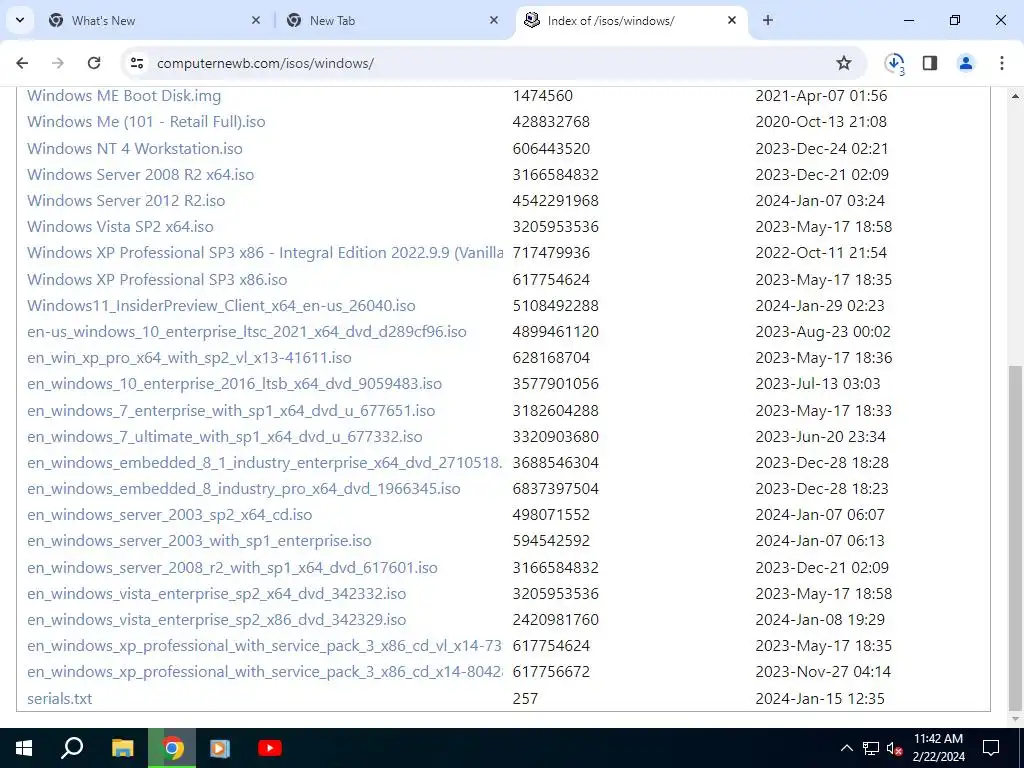Download Windows Me (101 - Retail Full).iso
Viewport: 1024px width, 768px height.
pyautogui.click(x=146, y=122)
